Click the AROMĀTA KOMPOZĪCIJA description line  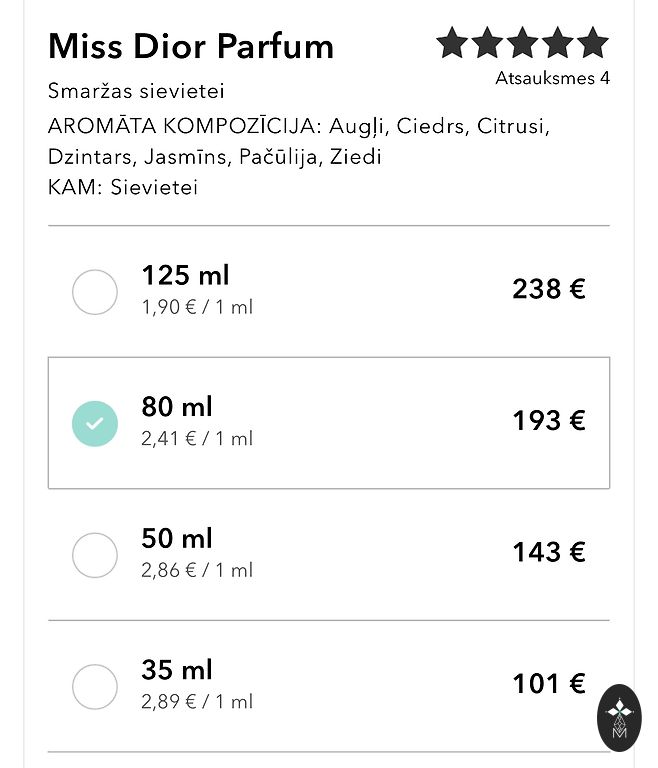[x=299, y=126]
